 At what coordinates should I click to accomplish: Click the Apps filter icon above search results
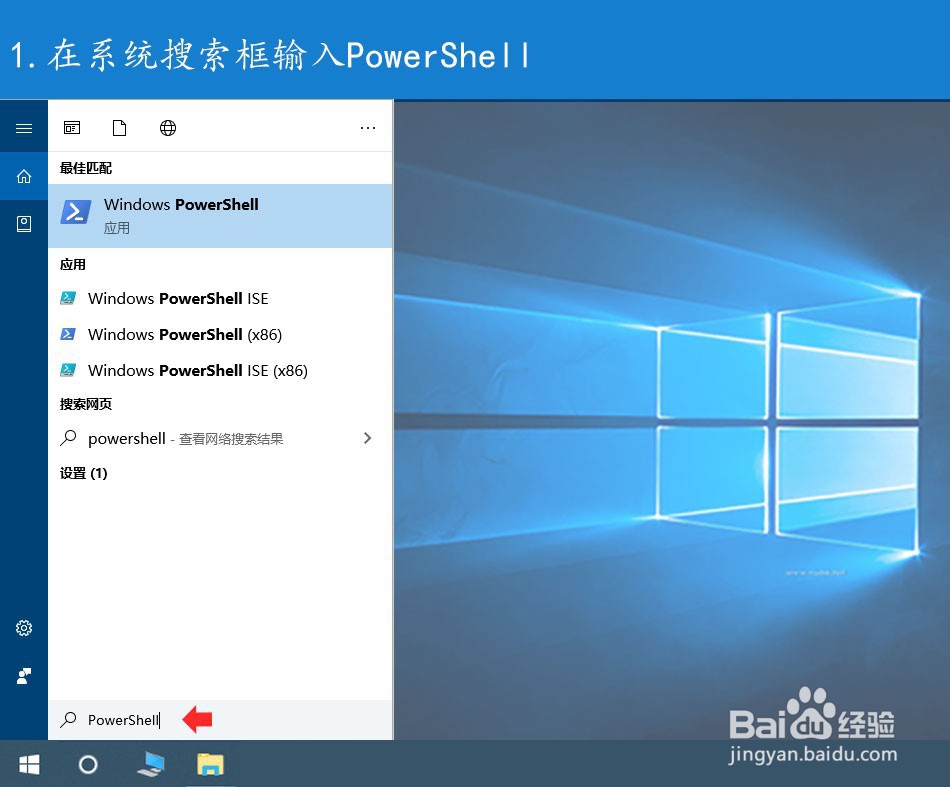pyautogui.click(x=71, y=127)
